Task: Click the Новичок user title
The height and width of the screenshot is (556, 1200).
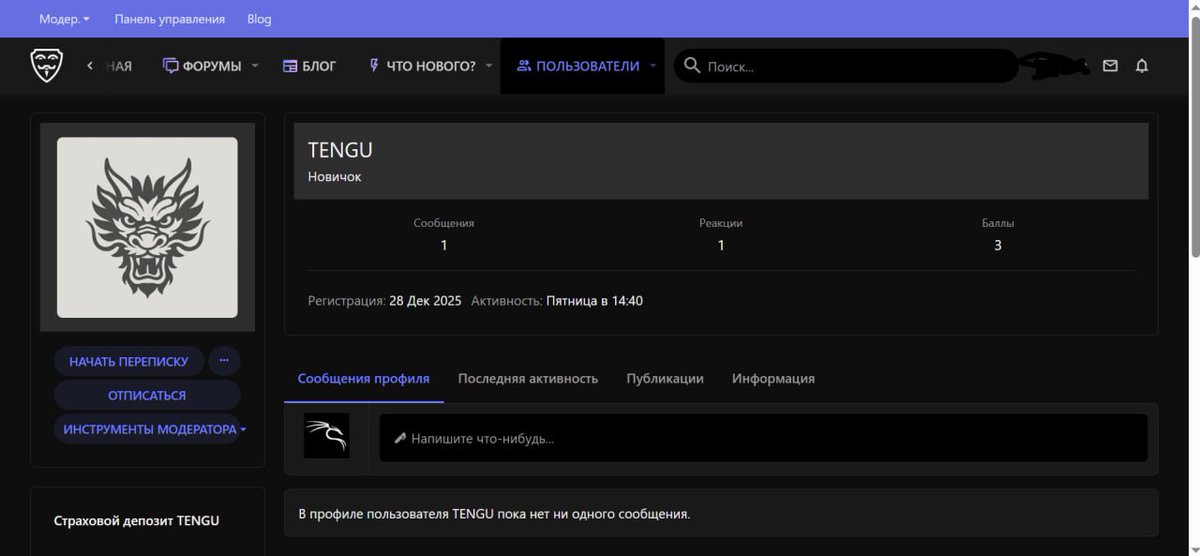Action: [335, 176]
